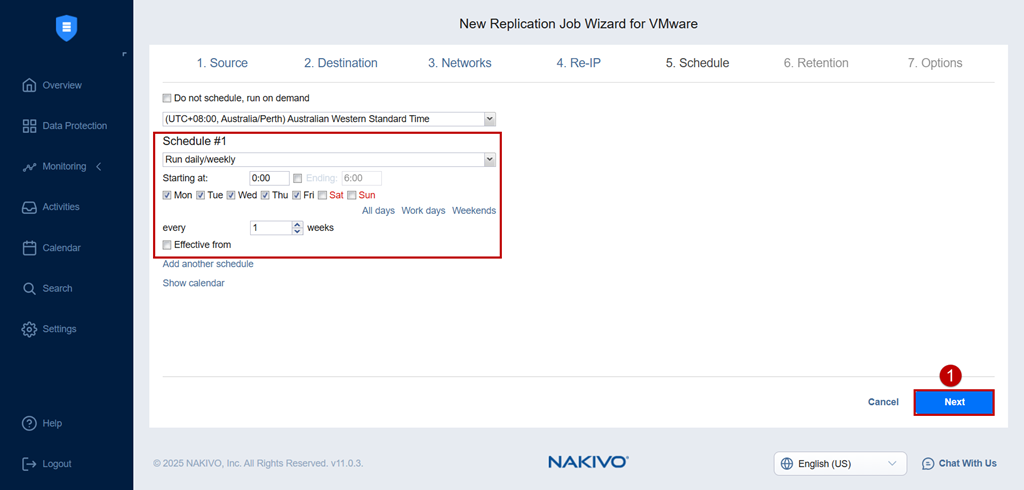Click the Data Protection grid icon
Image resolution: width=1024 pixels, height=490 pixels.
pos(29,125)
